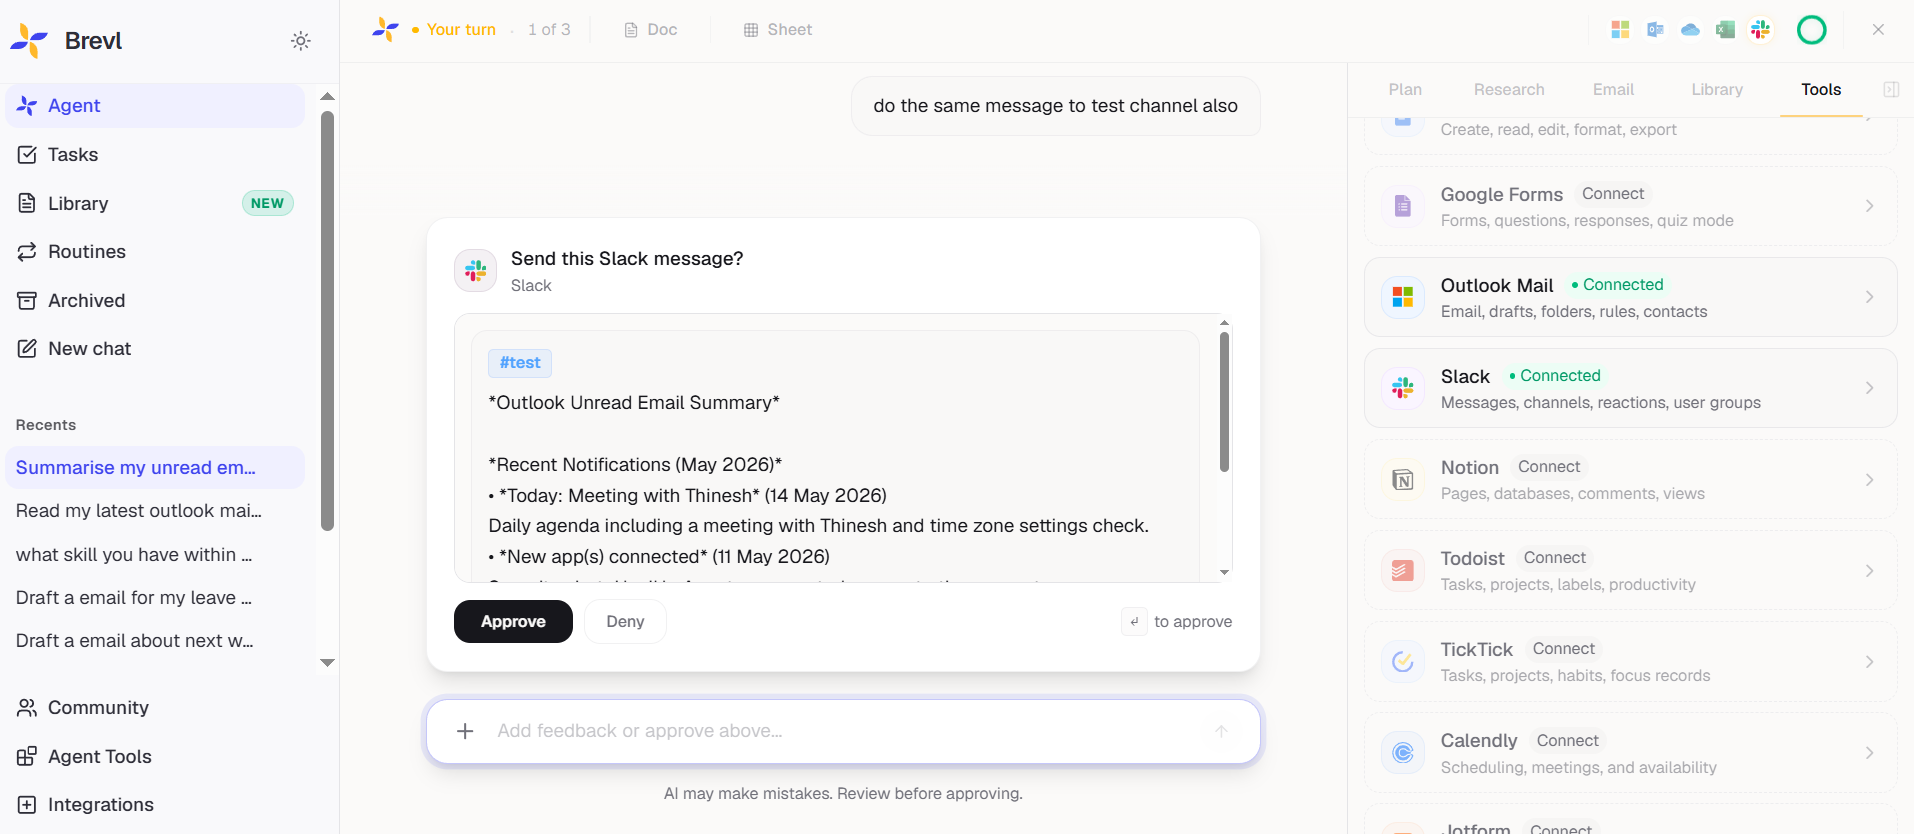Click the sidebar scroll-down arrow
The image size is (1914, 834).
tap(327, 663)
